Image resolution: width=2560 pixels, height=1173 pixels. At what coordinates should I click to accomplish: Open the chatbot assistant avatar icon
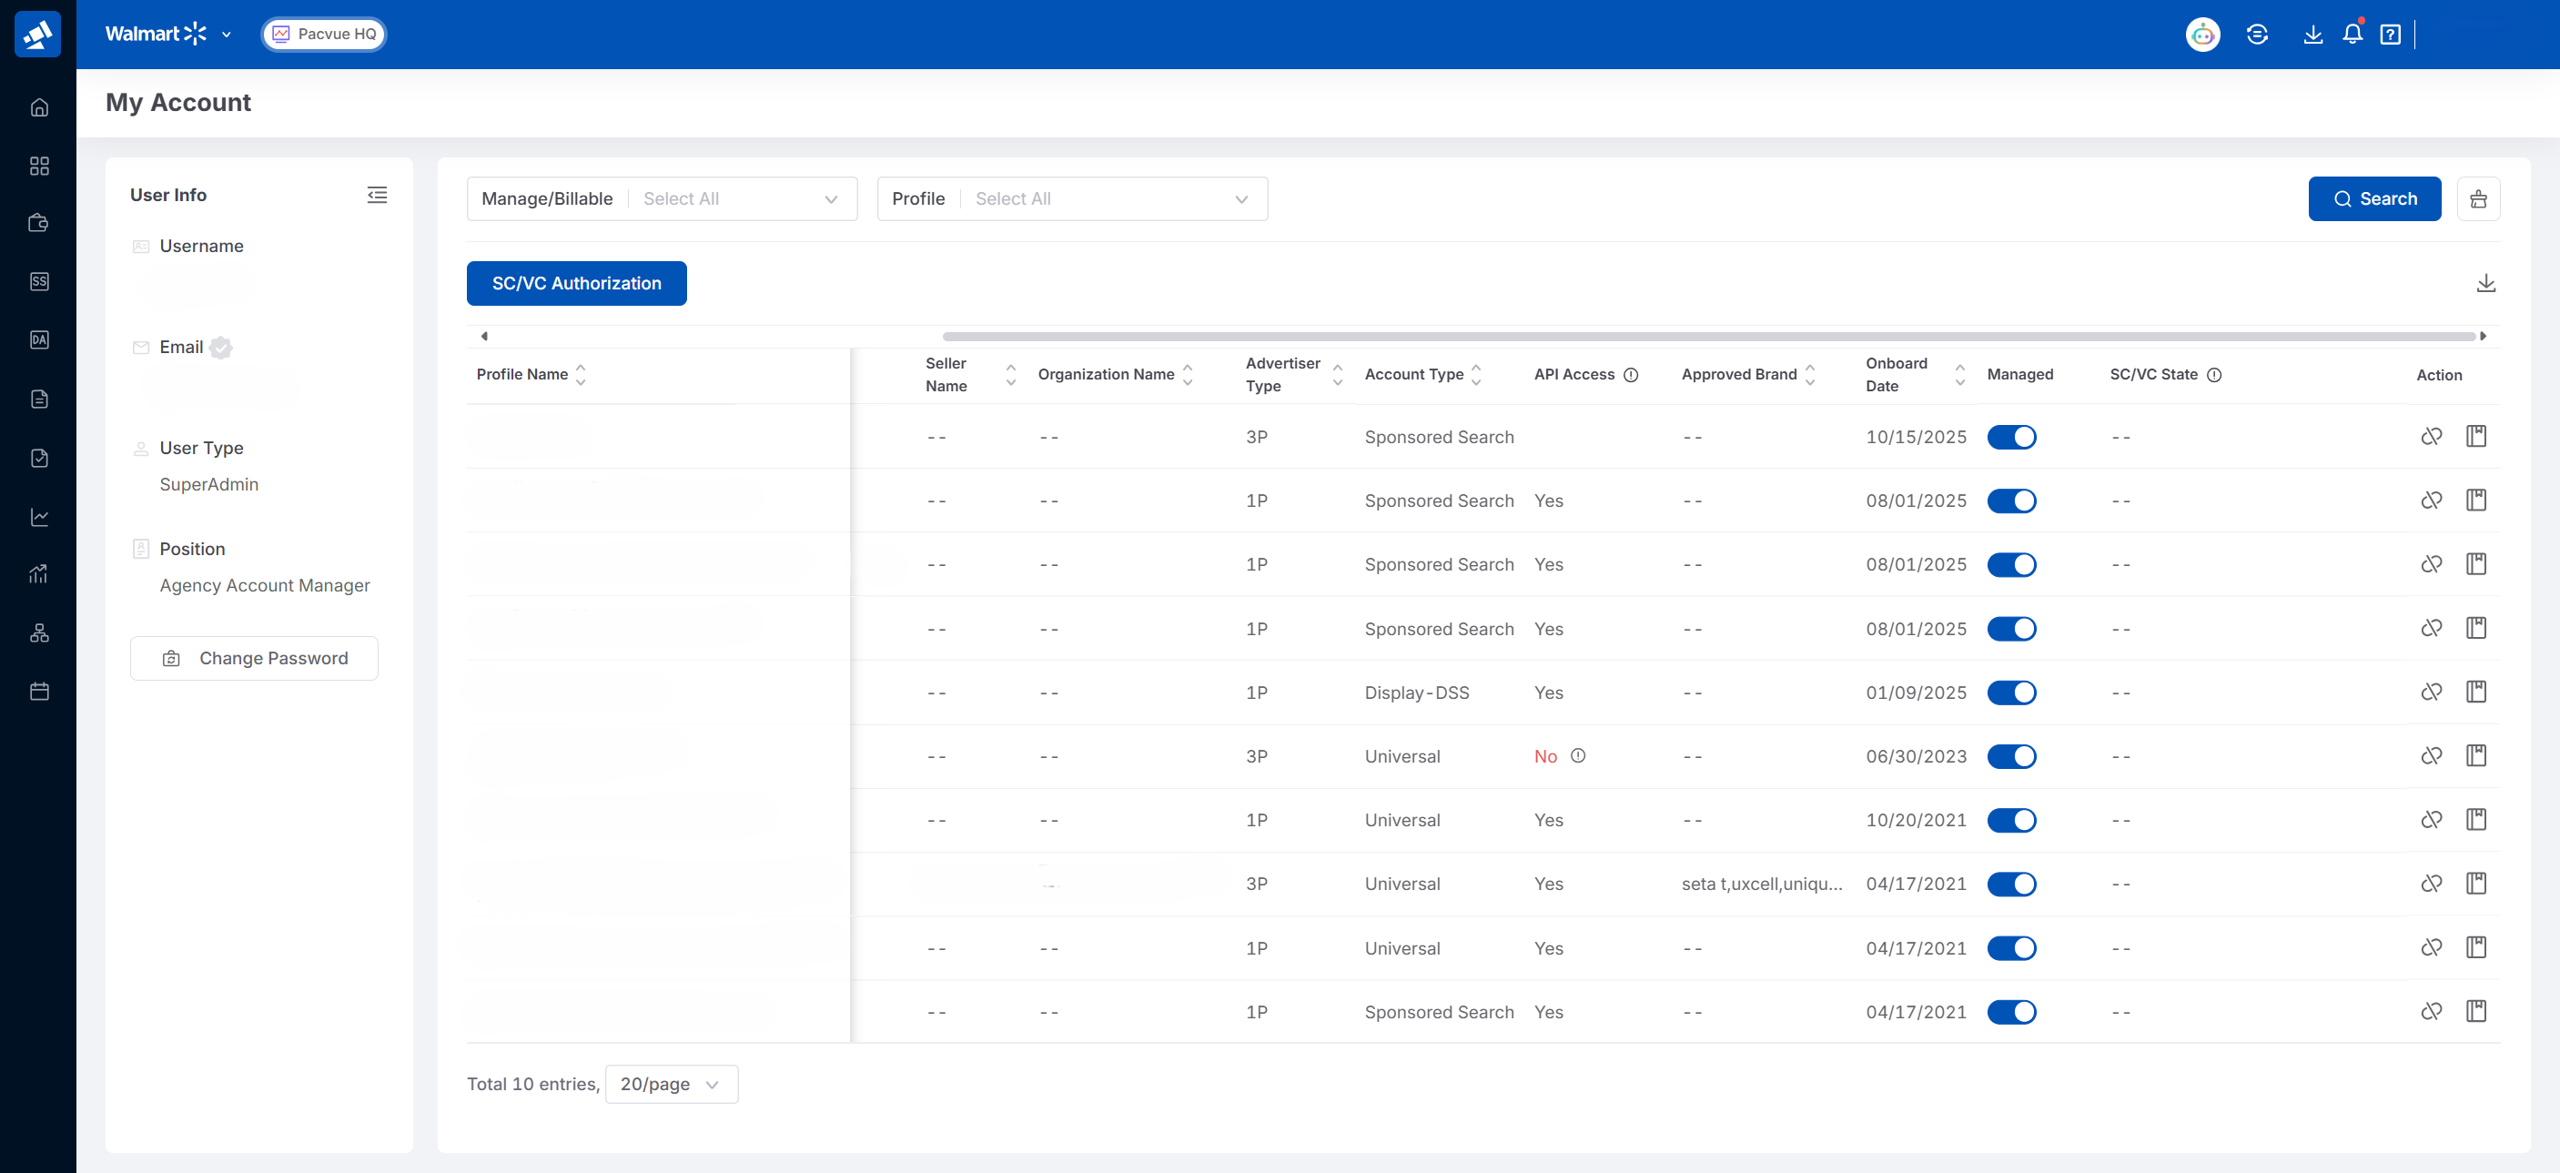coord(2202,34)
